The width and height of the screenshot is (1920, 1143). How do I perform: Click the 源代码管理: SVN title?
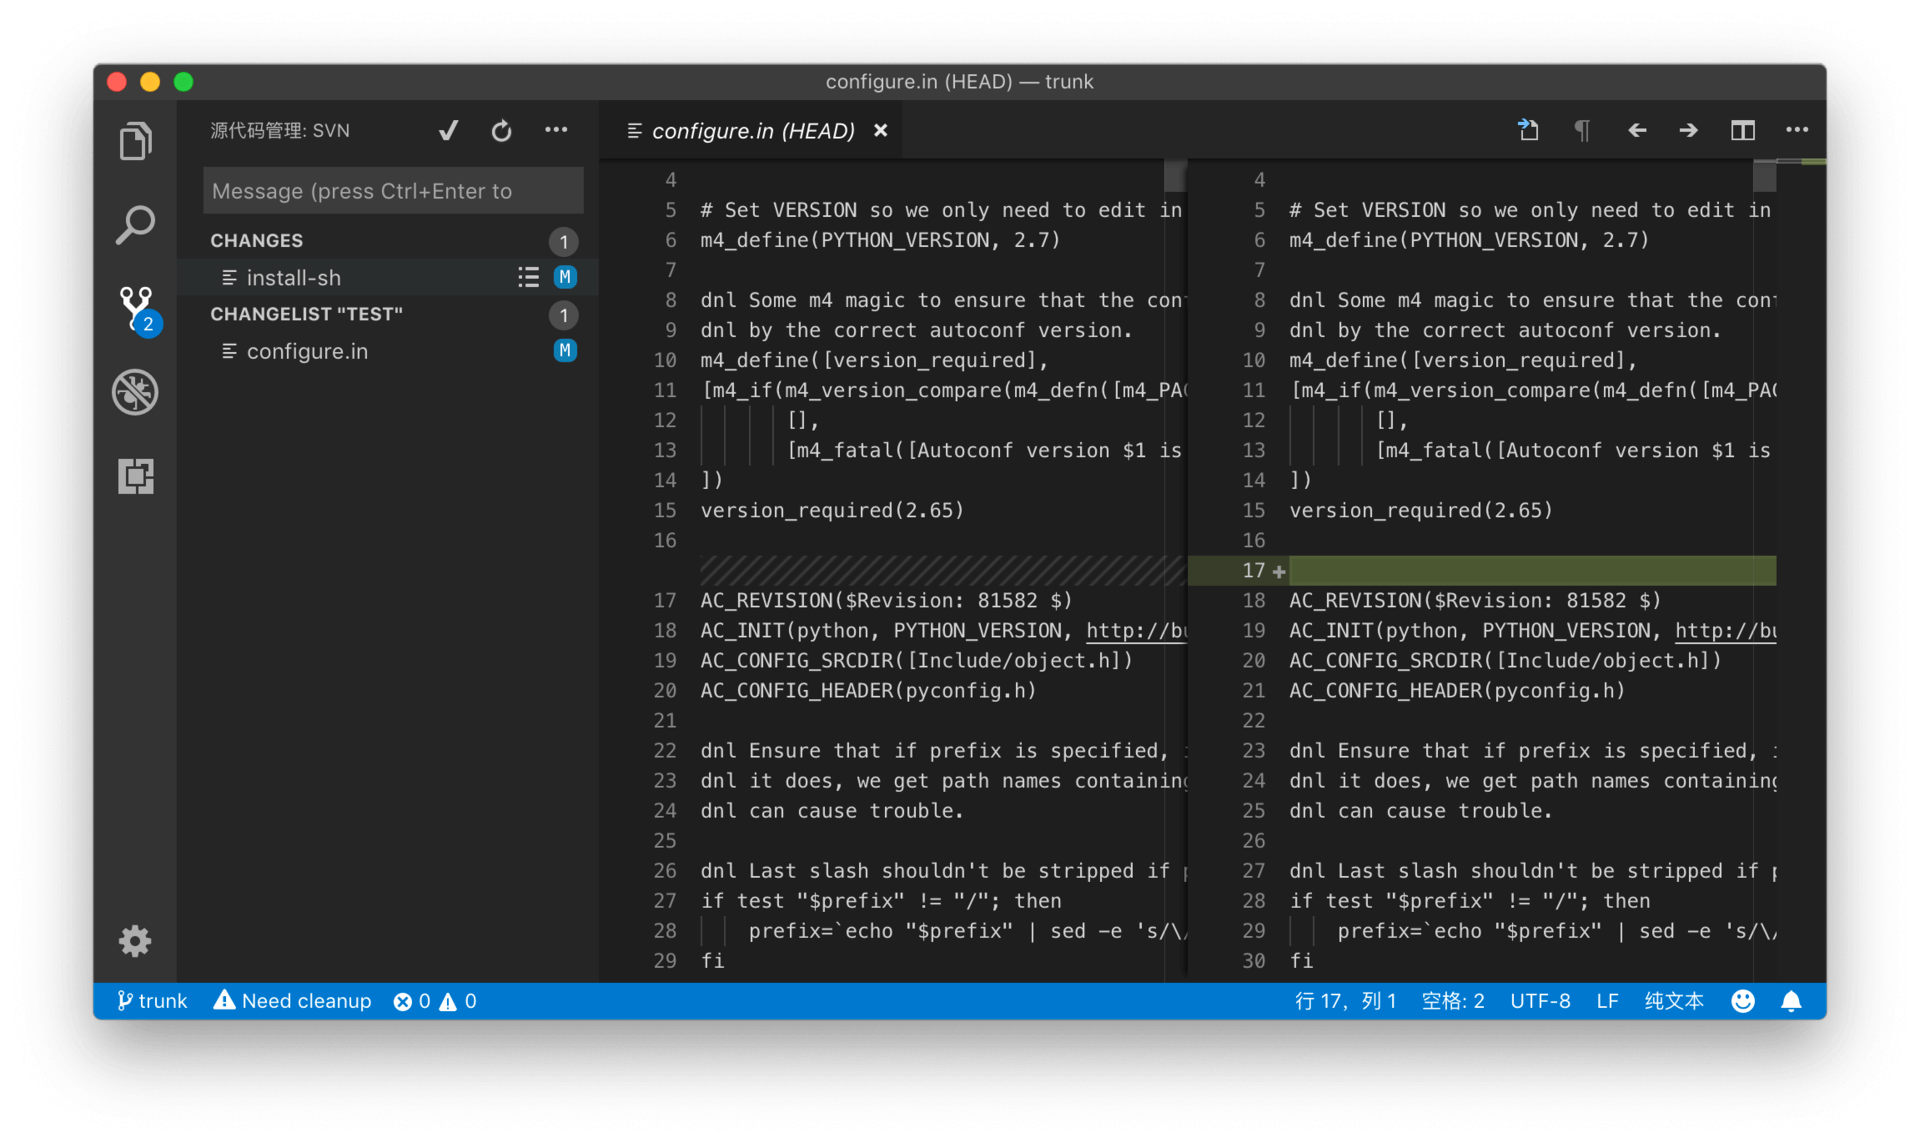280,131
